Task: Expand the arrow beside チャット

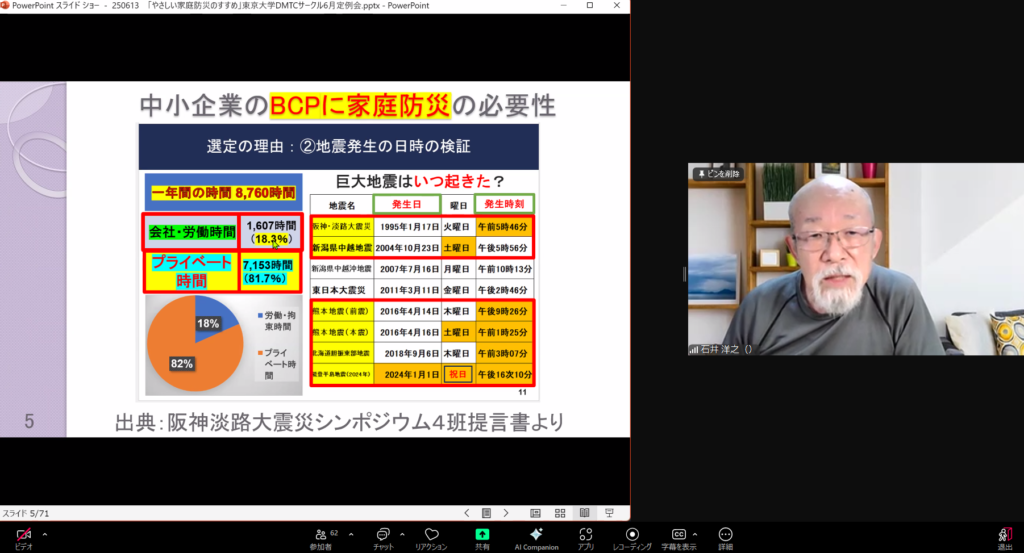Action: point(402,534)
